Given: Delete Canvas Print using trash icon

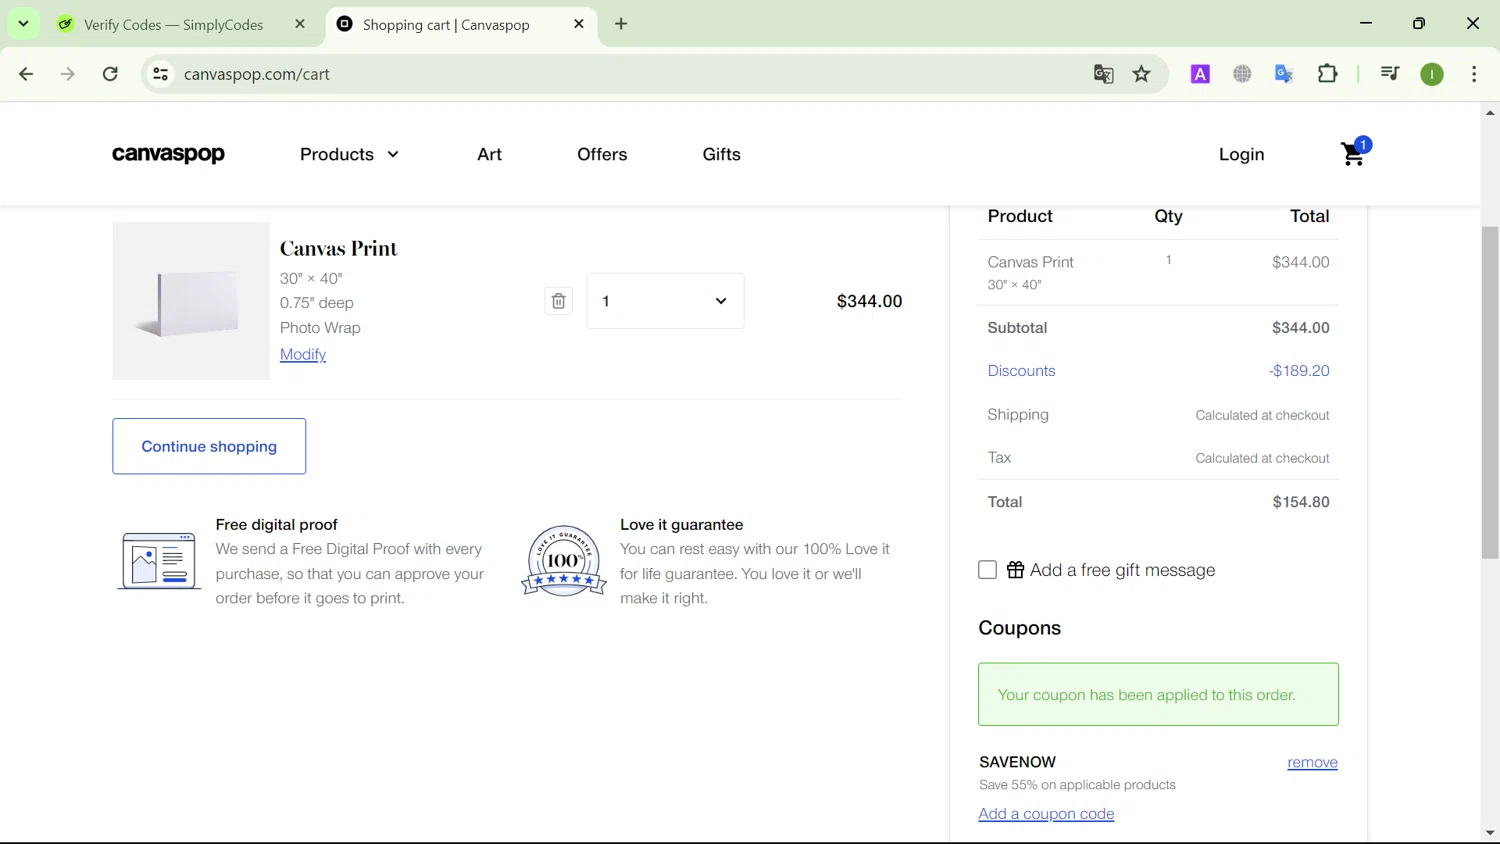Looking at the screenshot, I should point(558,301).
